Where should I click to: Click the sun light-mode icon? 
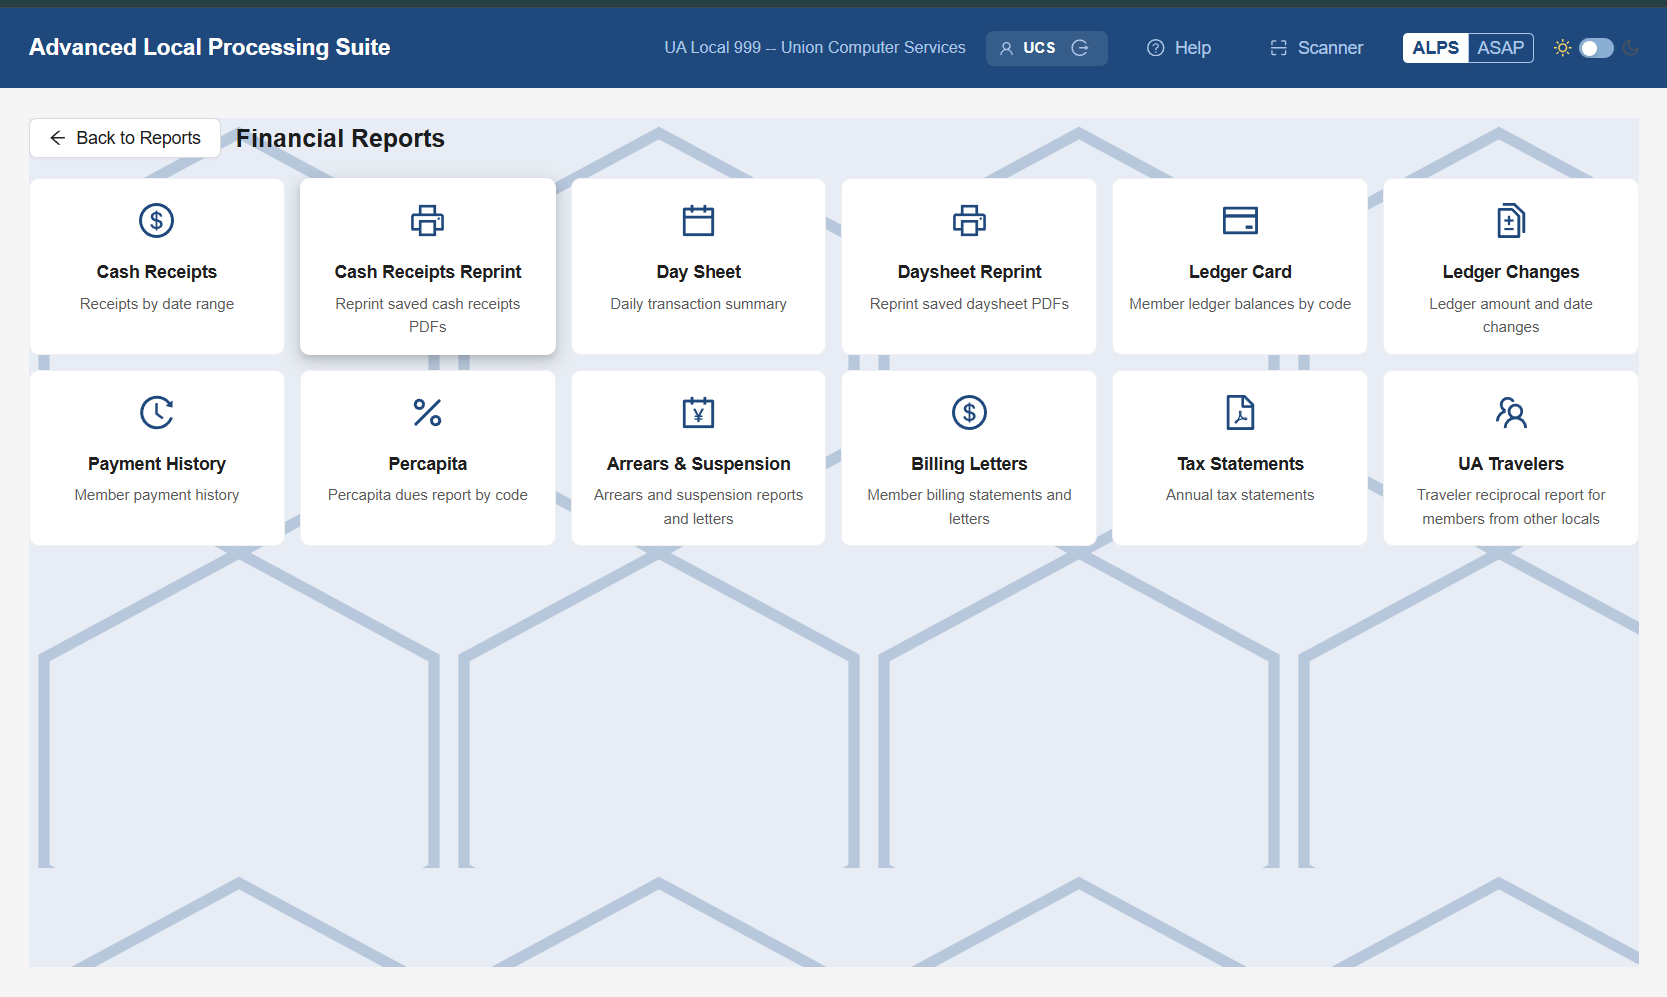click(x=1562, y=48)
